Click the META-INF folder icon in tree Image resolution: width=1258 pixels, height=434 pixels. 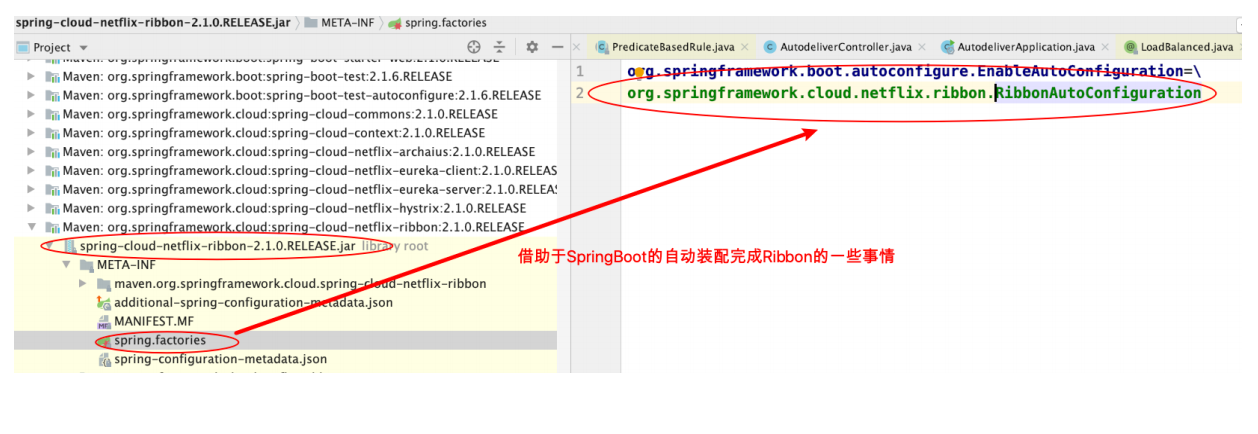click(85, 265)
